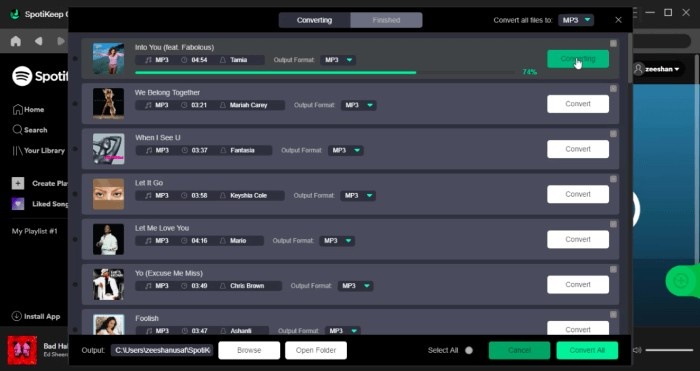Click the Let Me Love You album cover
Viewport: 700px width, 371px height.
click(x=108, y=239)
